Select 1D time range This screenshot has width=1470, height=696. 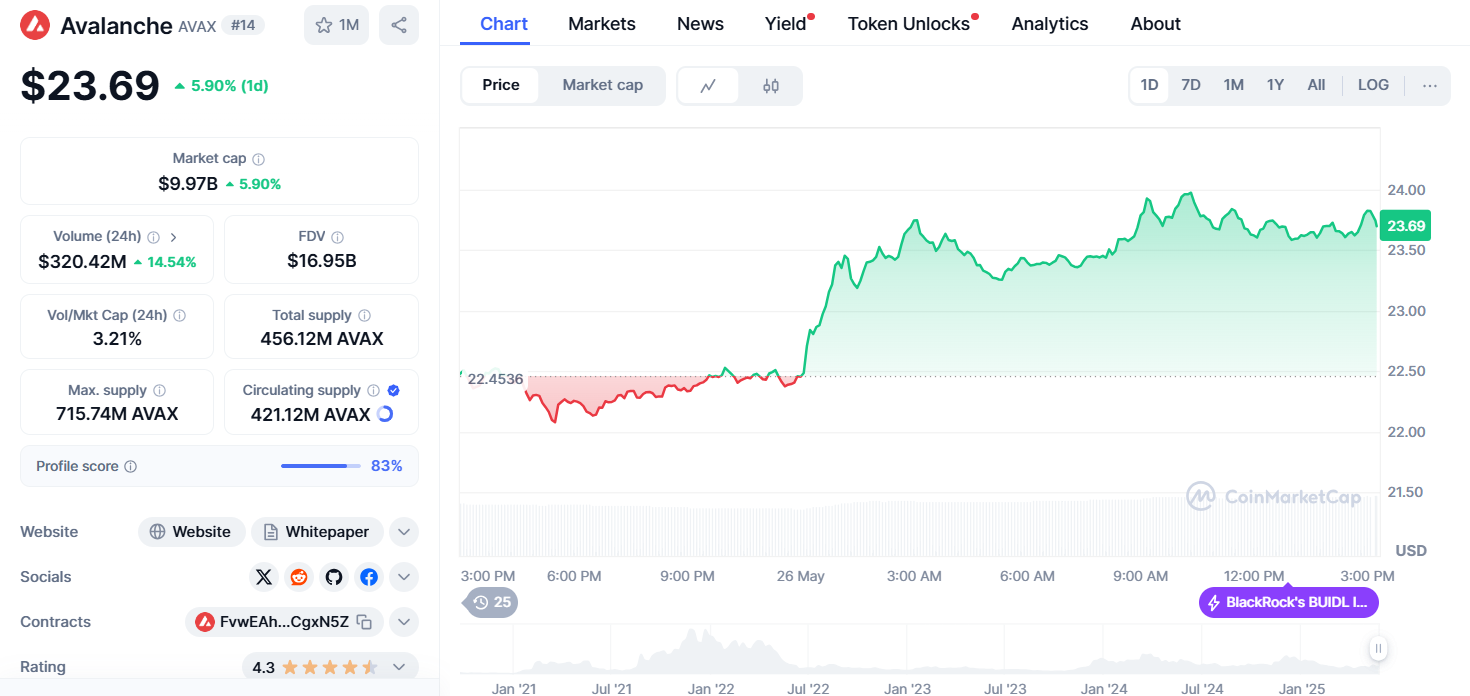click(1149, 85)
